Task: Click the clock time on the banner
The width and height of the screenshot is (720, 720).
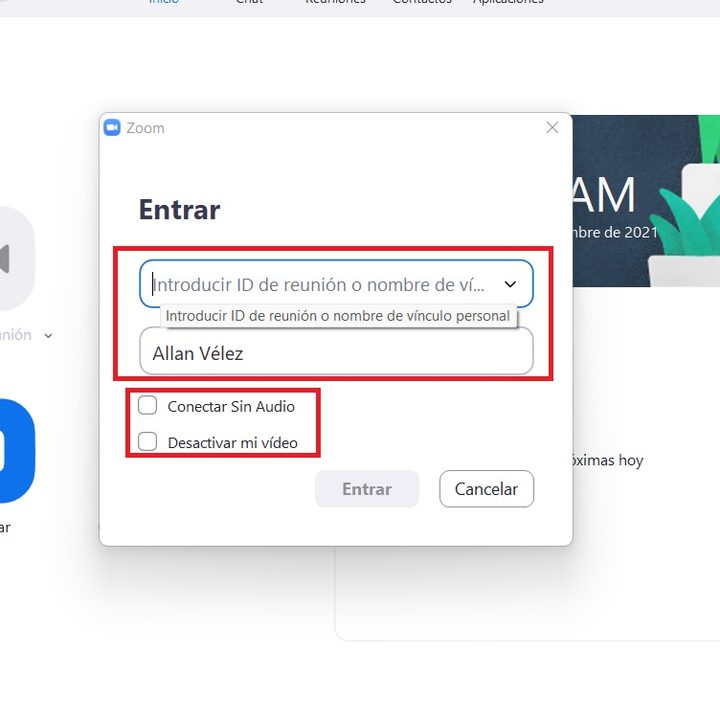Action: [610, 196]
